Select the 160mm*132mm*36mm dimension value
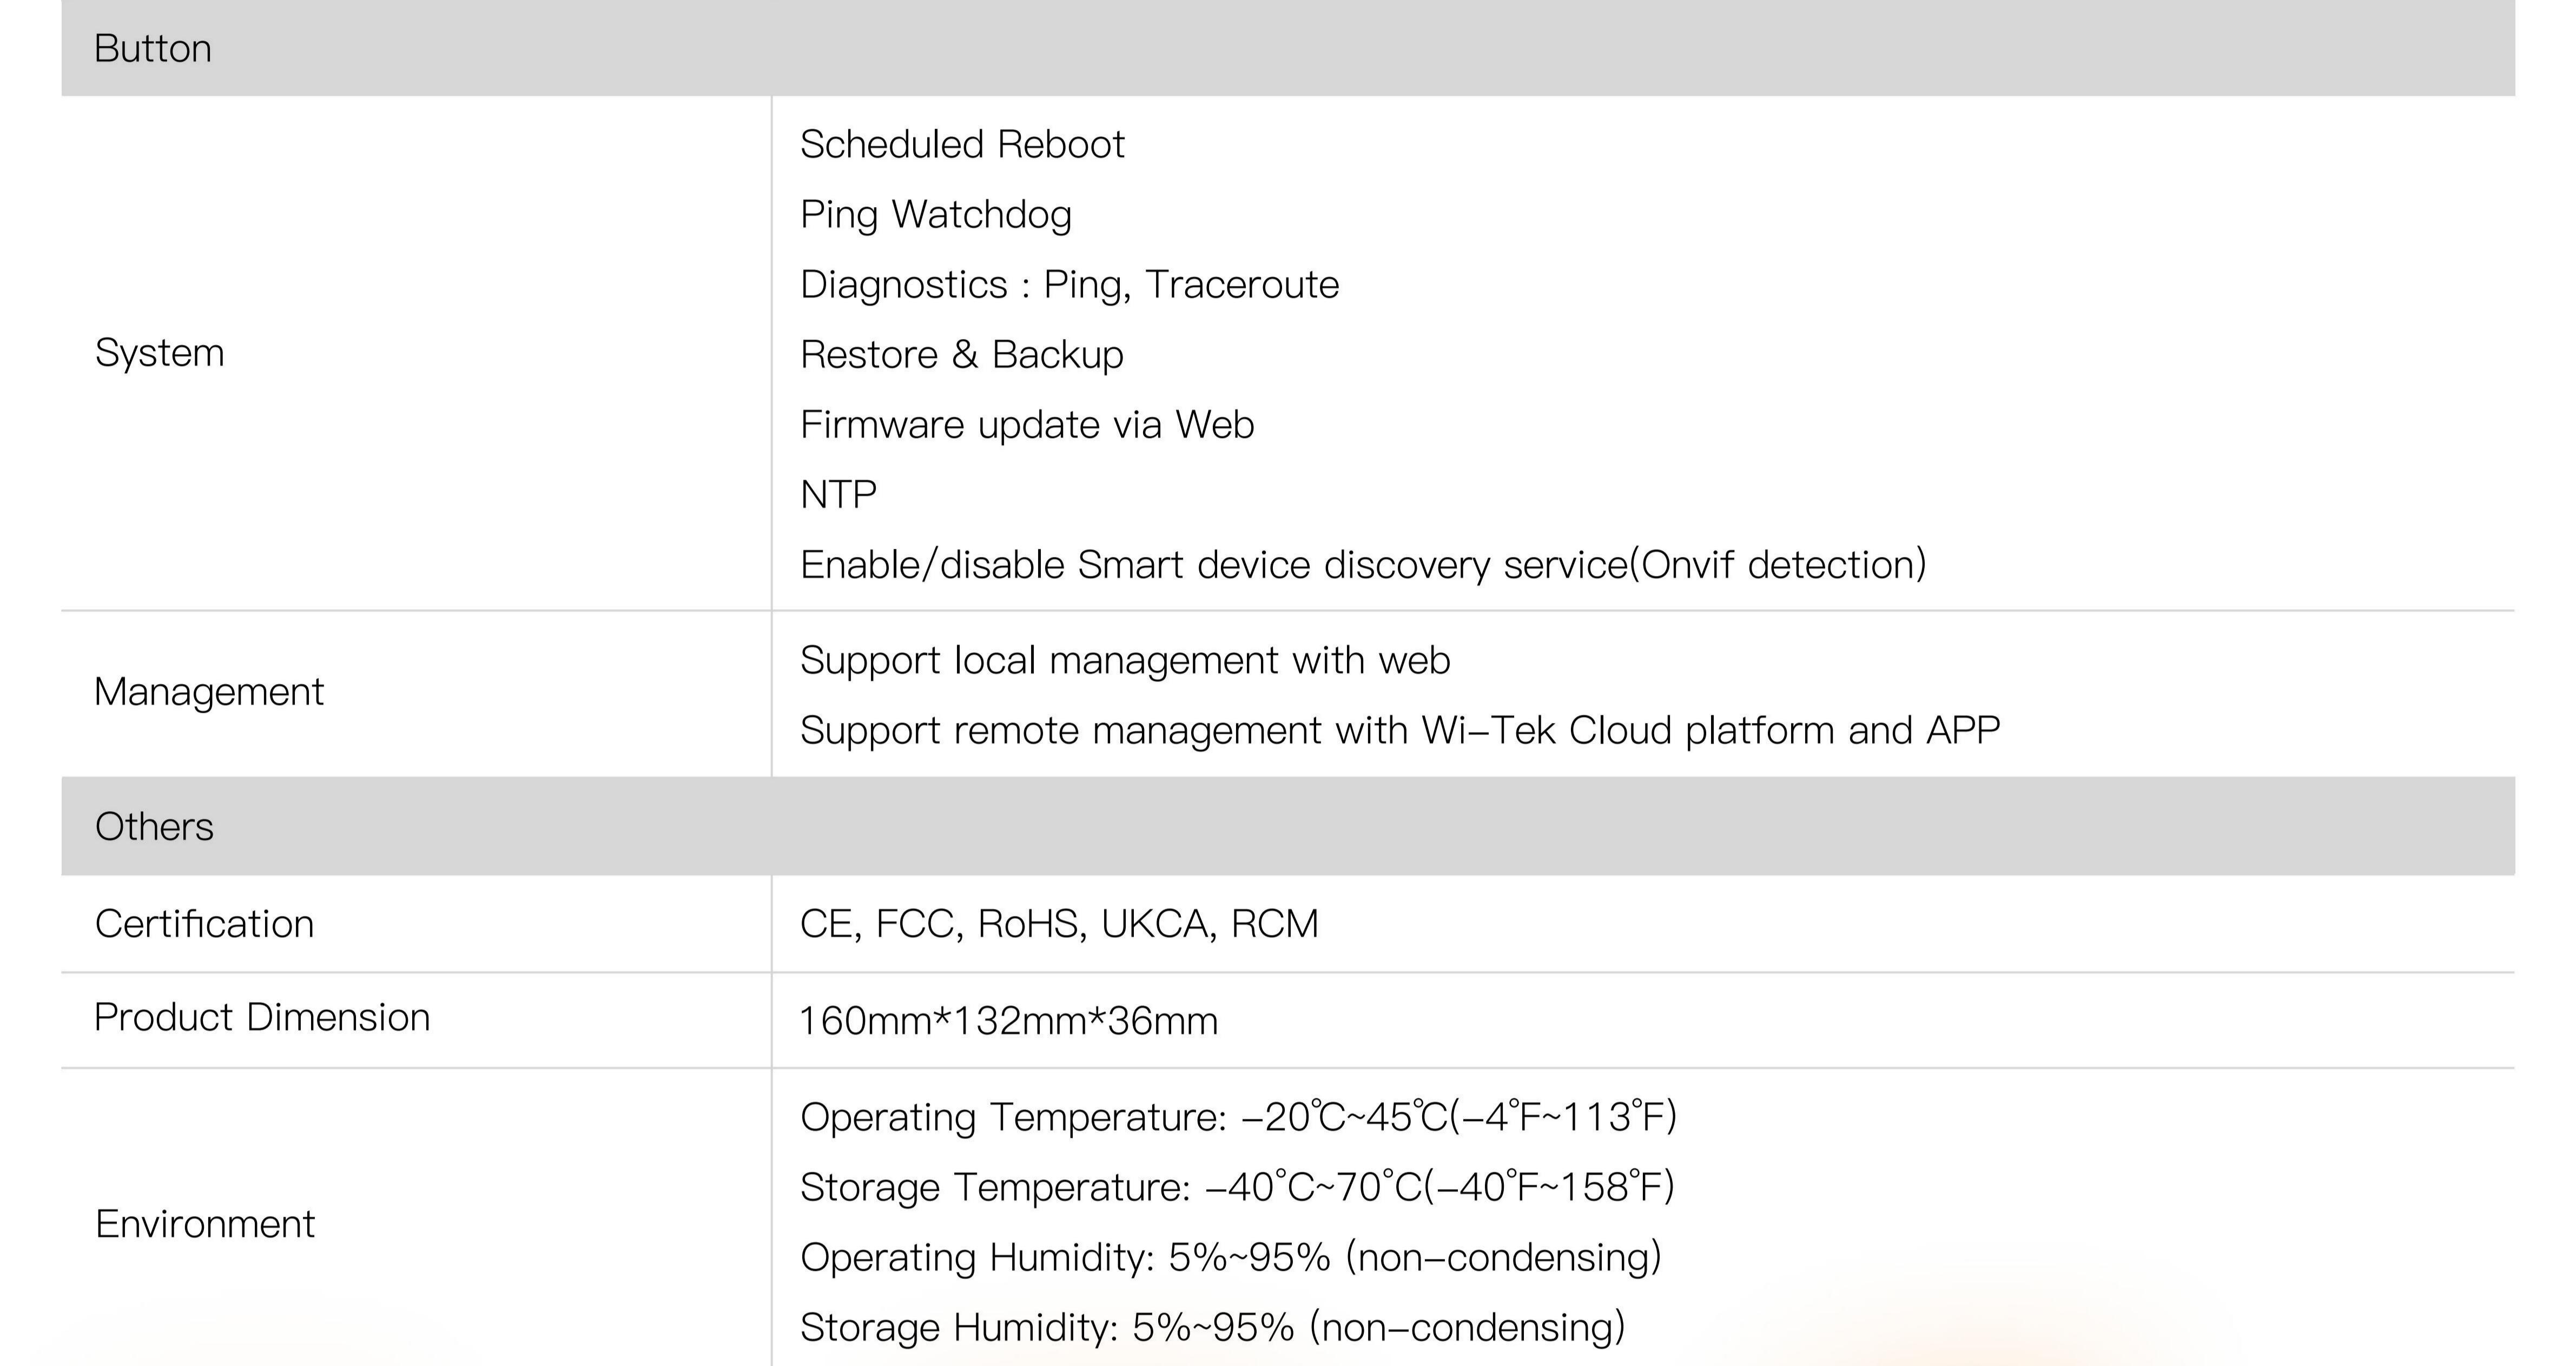This screenshot has width=2576, height=1366. pos(1009,1021)
